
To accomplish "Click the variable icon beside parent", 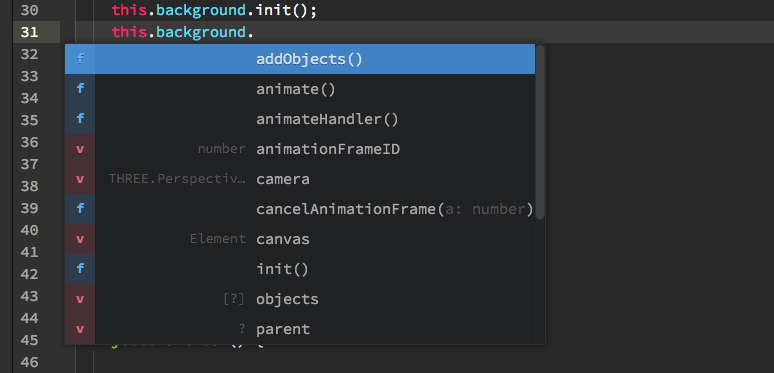I will (80, 329).
